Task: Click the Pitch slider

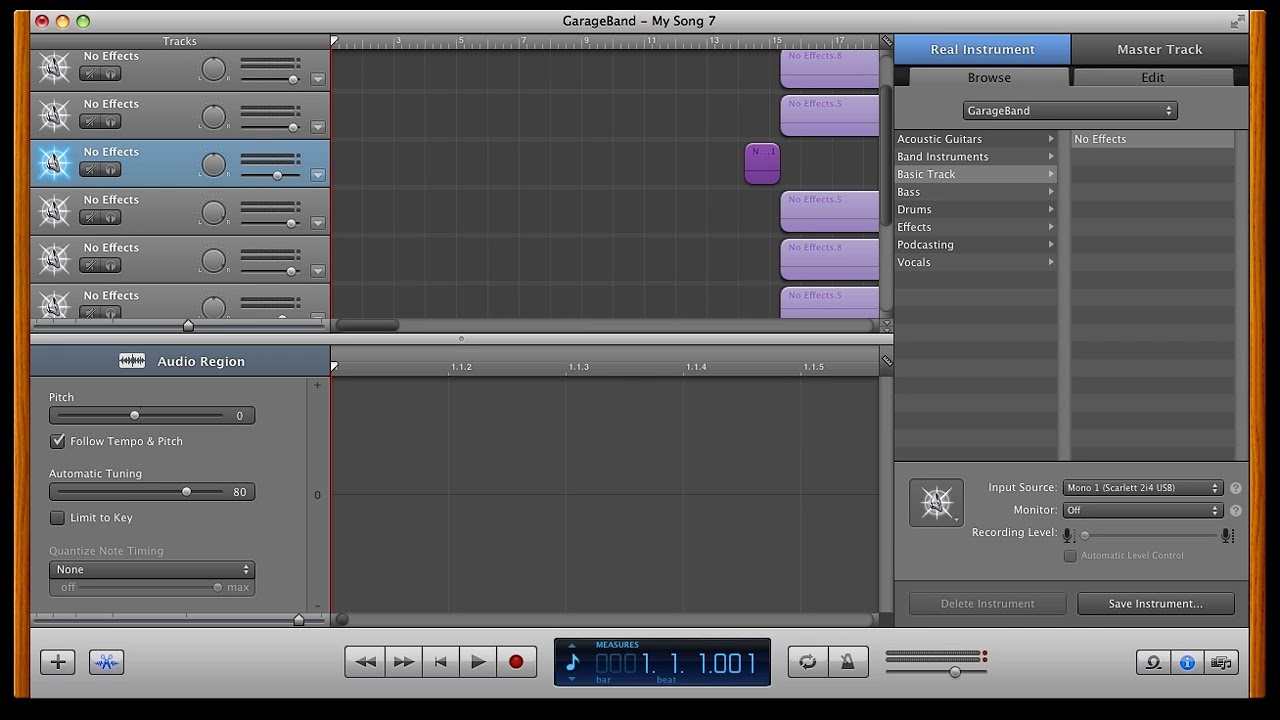Action: pyautogui.click(x=138, y=415)
